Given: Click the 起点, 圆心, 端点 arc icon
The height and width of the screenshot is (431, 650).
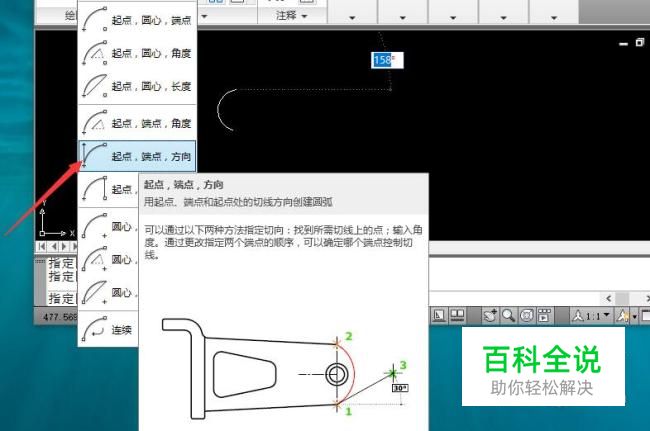Looking at the screenshot, I should pos(95,19).
